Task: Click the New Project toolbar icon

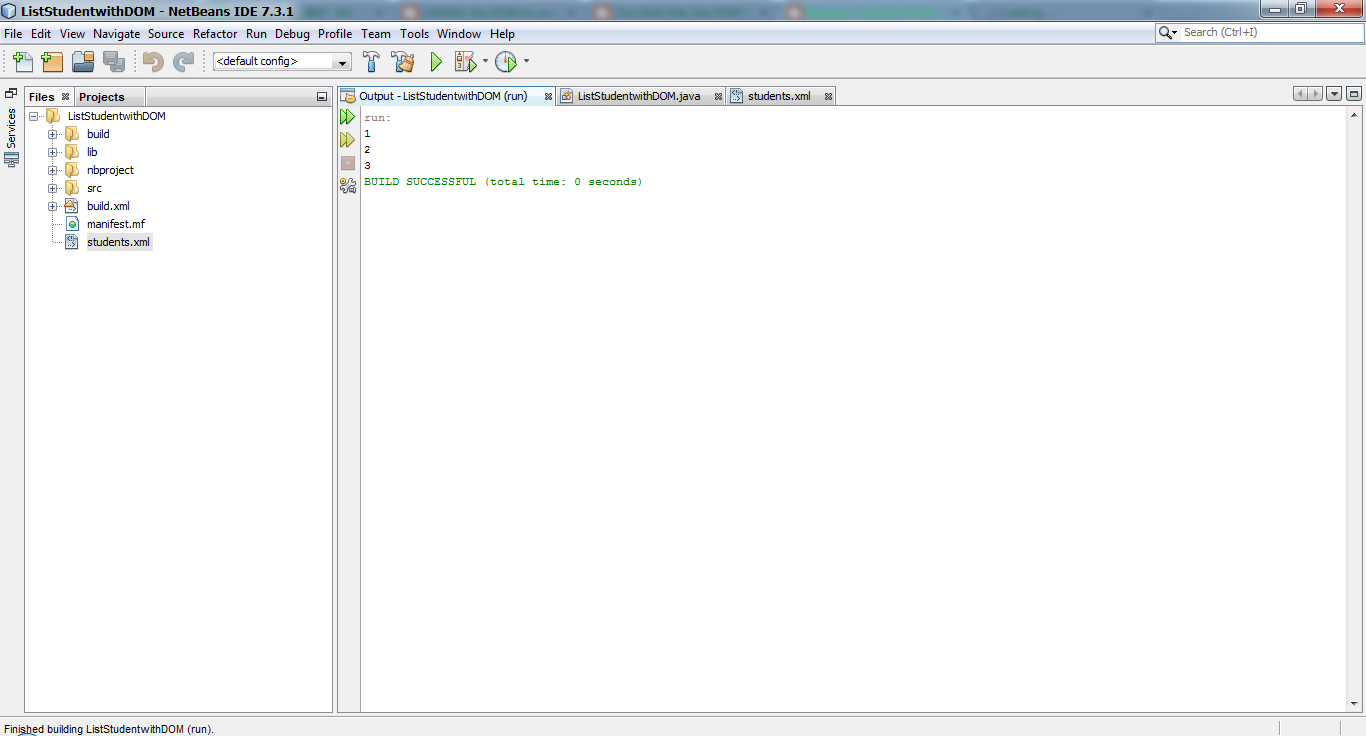Action: pos(52,62)
